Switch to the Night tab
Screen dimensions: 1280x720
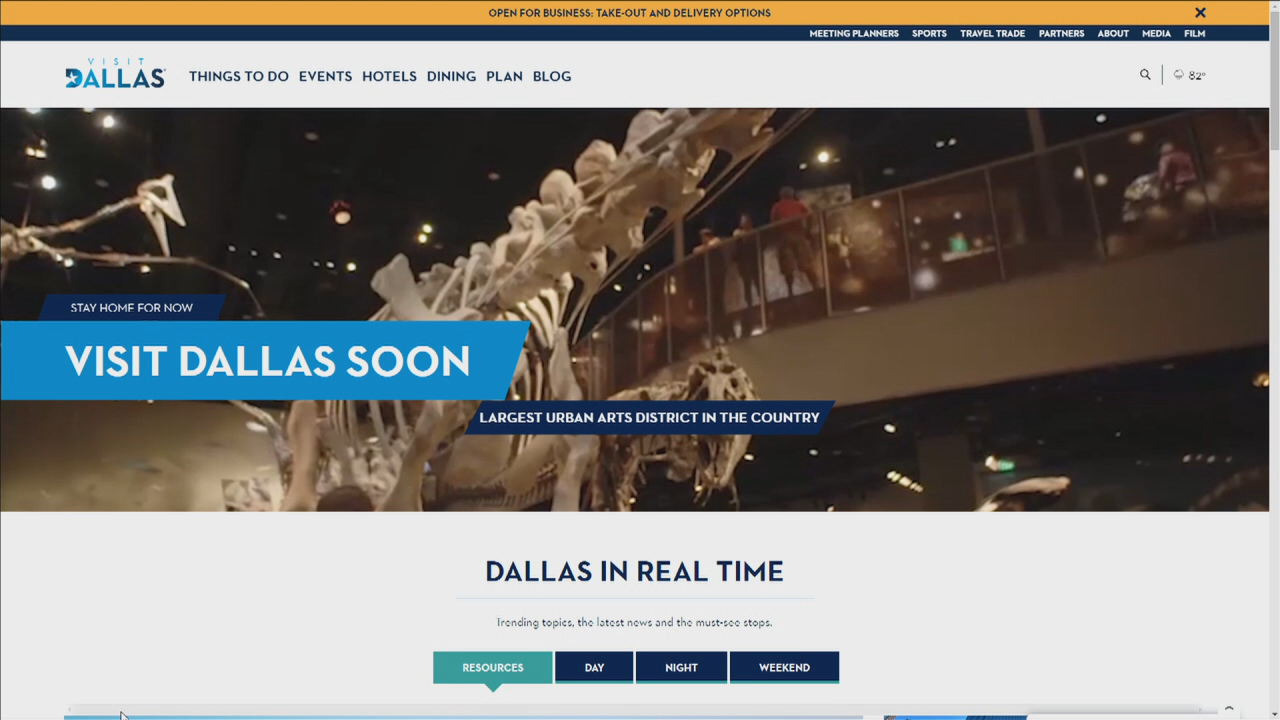tap(681, 667)
